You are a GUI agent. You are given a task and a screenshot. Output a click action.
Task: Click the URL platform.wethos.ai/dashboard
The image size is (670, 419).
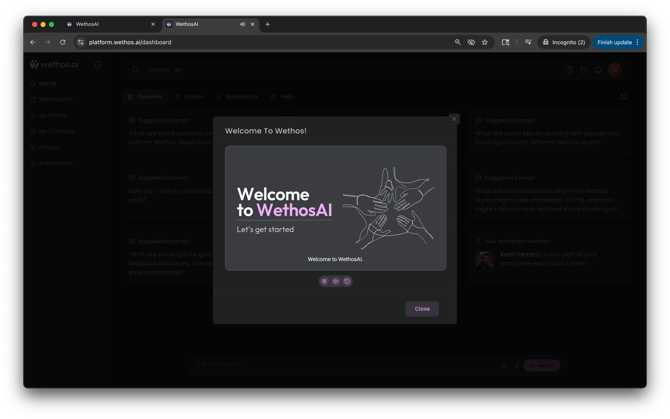point(130,42)
